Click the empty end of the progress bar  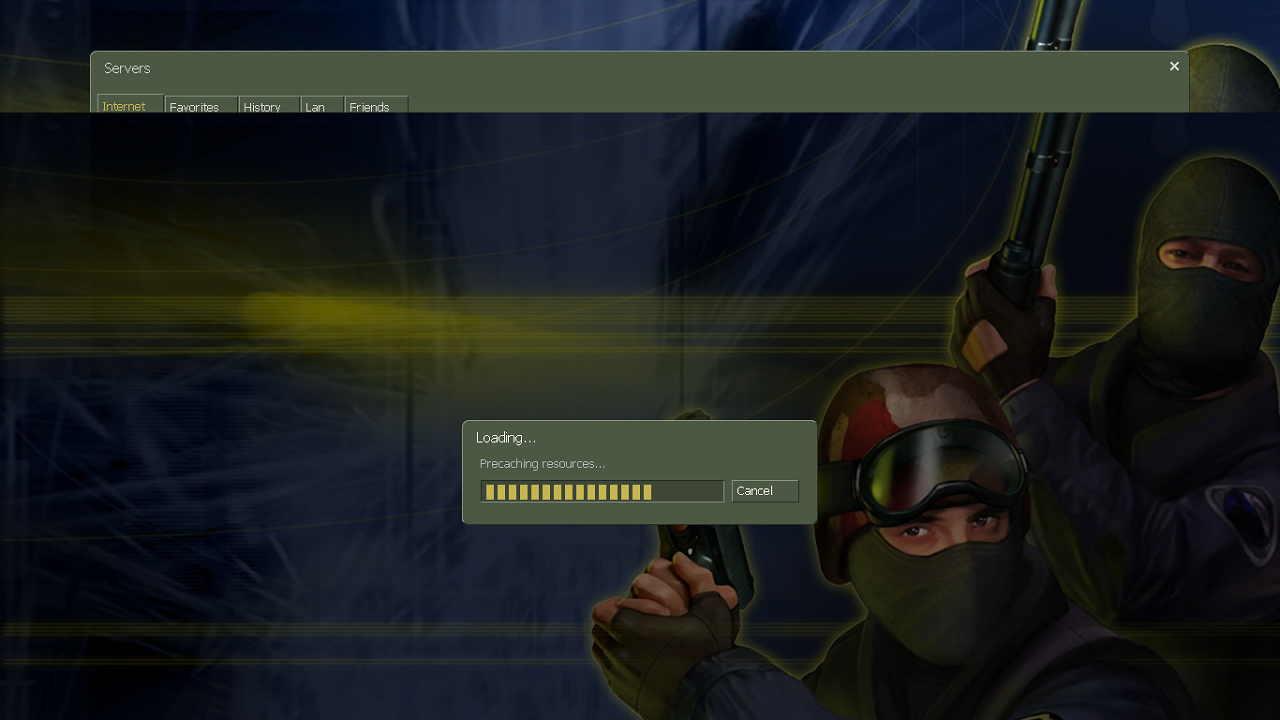(x=688, y=491)
